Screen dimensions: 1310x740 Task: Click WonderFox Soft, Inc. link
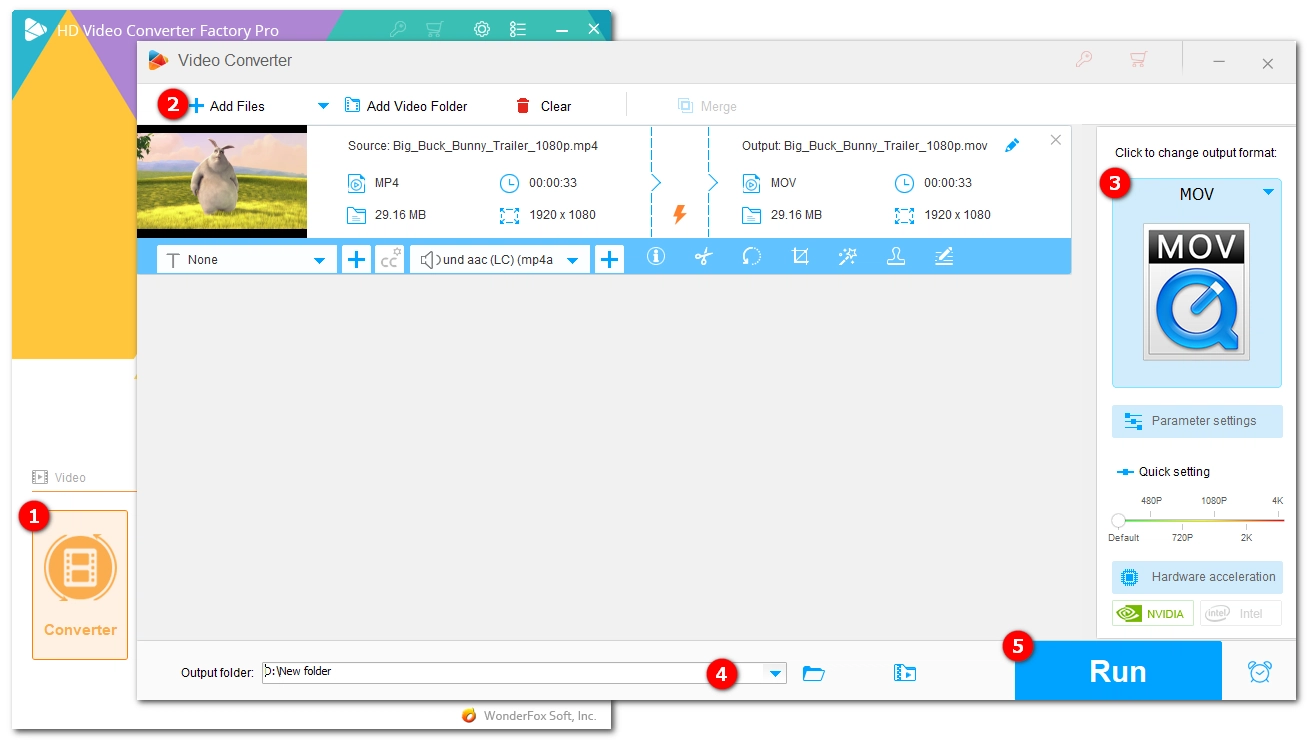point(539,716)
